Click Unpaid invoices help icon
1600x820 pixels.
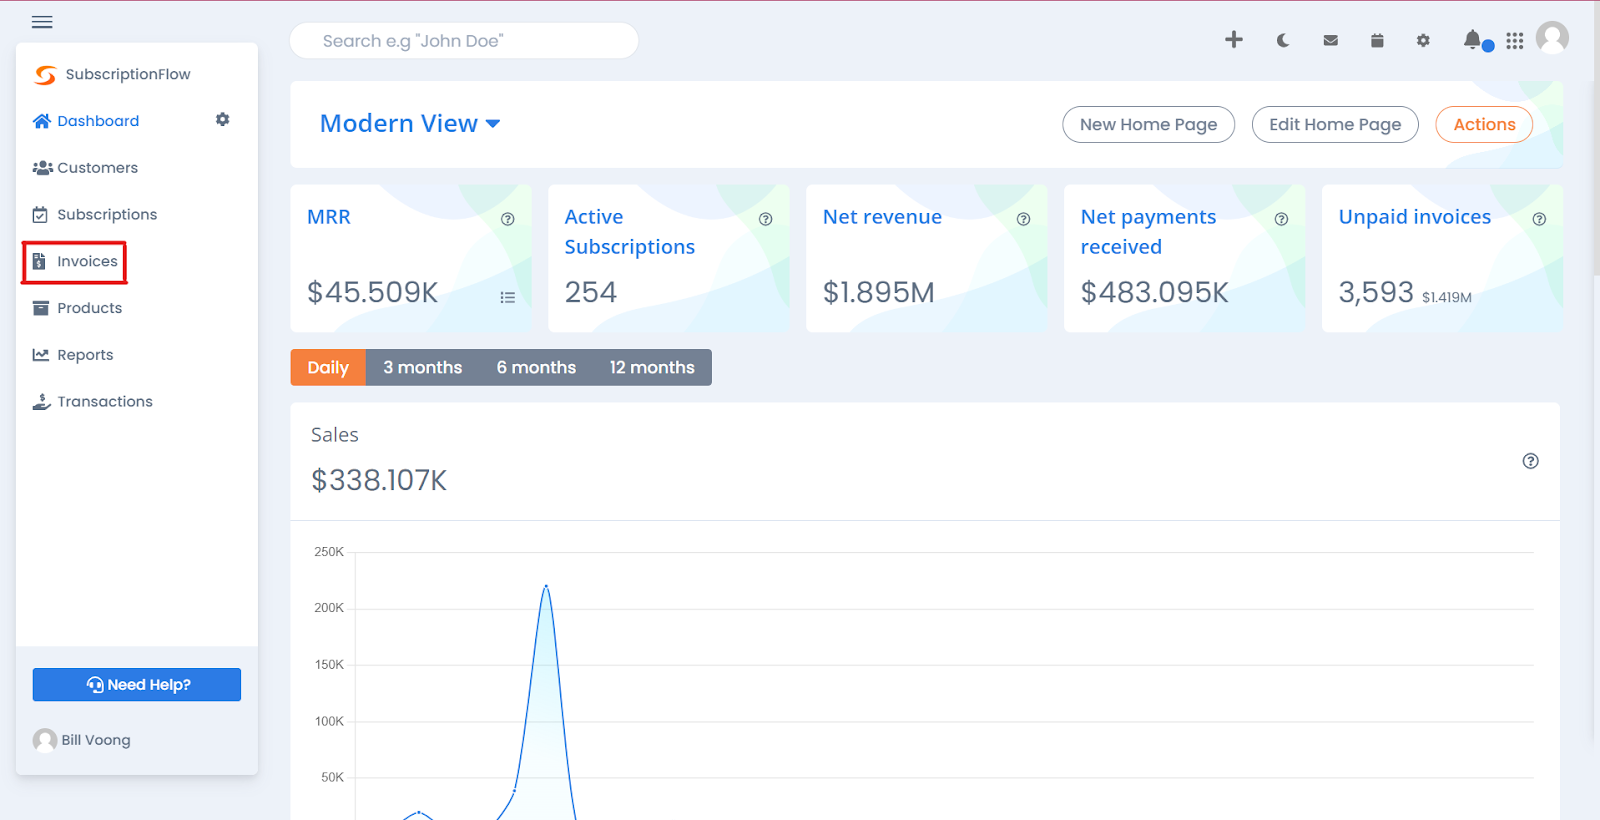click(x=1540, y=219)
